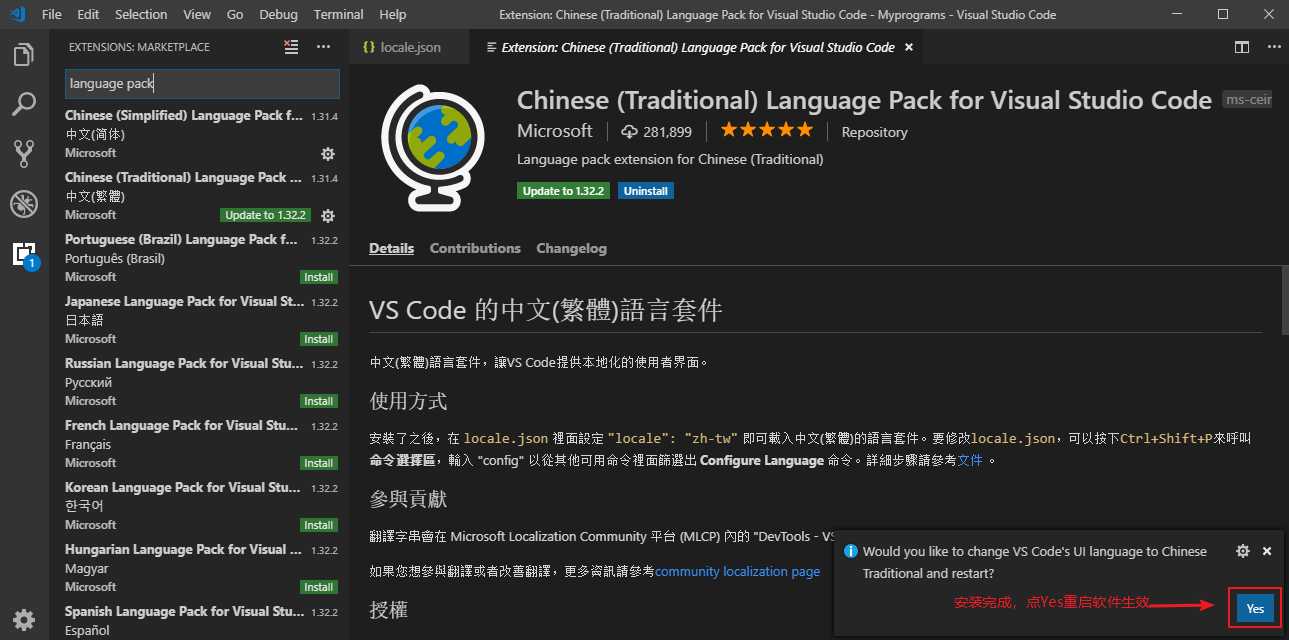Switch to the locale.json tab
This screenshot has width=1289, height=640.
pos(410,47)
